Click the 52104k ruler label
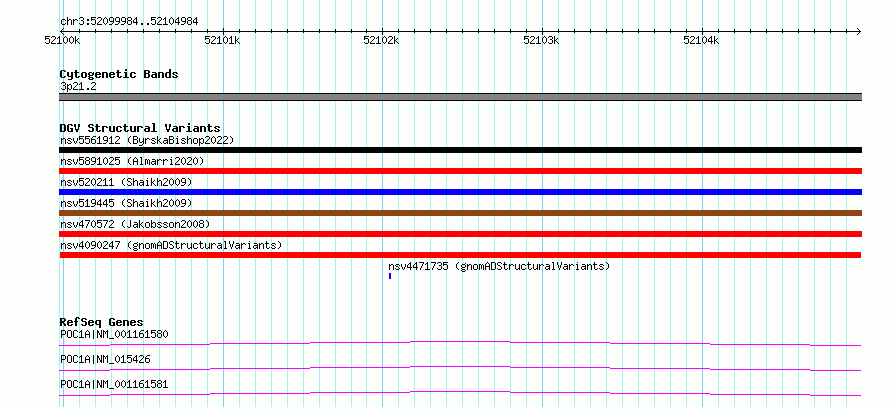This screenshot has height=407, width=890. pos(702,40)
